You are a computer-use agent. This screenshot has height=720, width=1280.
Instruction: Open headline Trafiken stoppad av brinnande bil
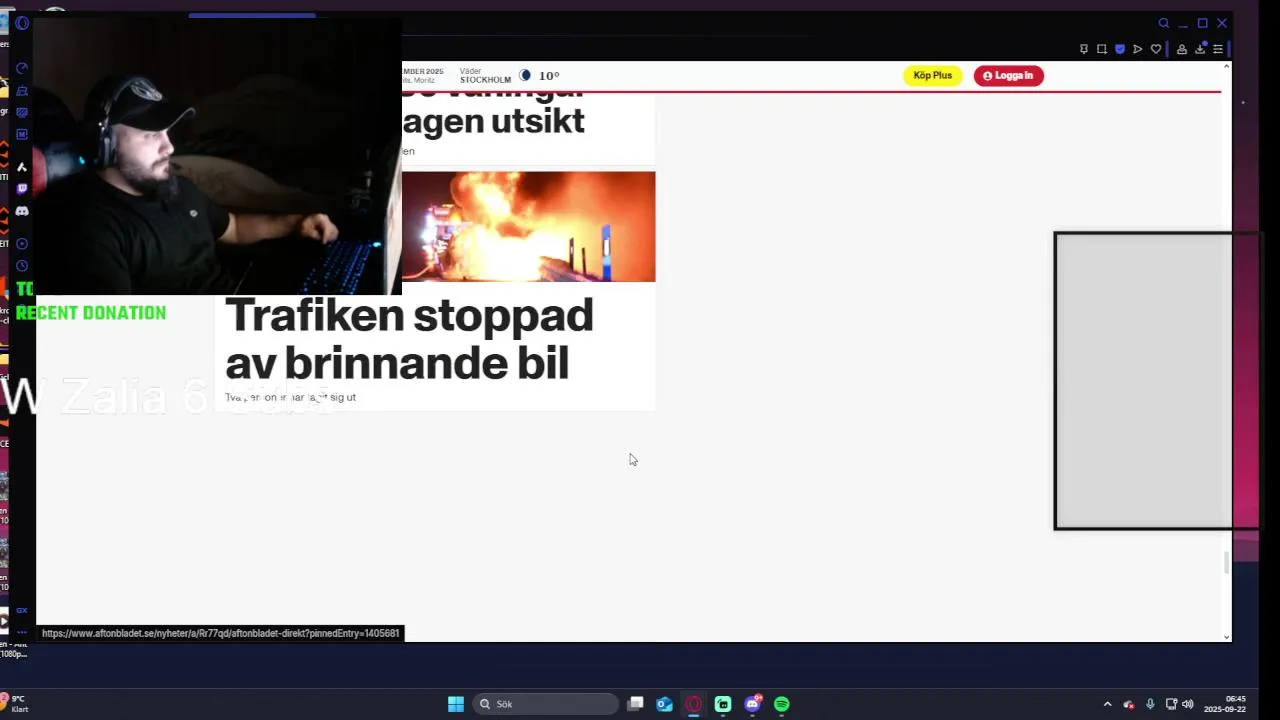(409, 339)
